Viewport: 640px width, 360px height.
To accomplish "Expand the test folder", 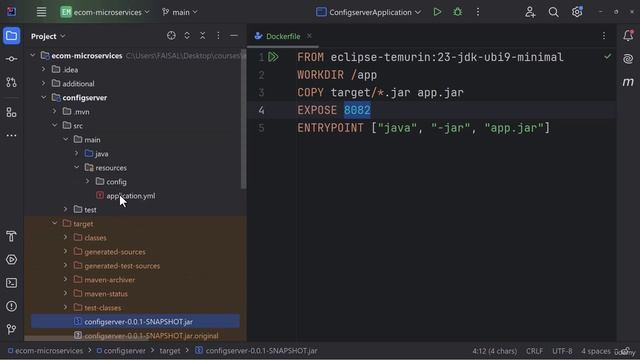I will (66, 209).
